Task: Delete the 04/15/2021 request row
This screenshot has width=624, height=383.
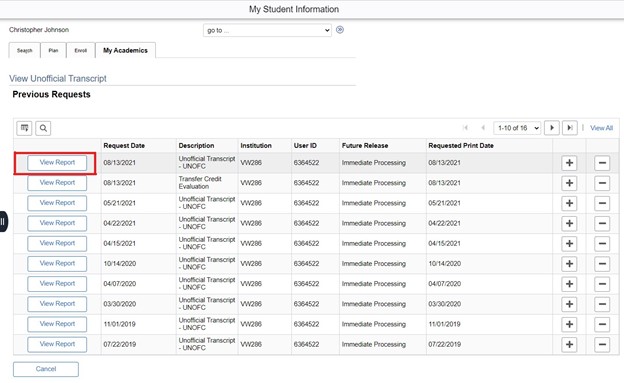Action: (602, 244)
